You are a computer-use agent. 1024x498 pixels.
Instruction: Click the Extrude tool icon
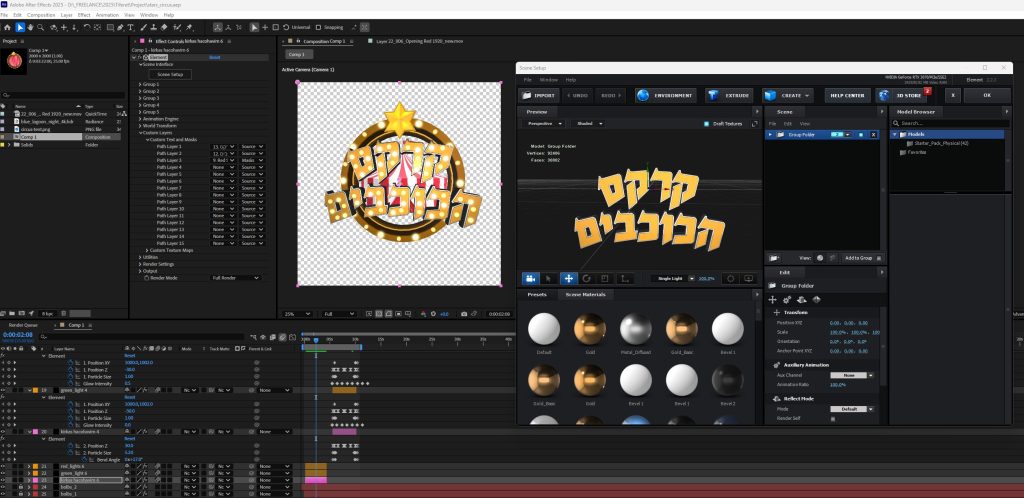pyautogui.click(x=726, y=95)
